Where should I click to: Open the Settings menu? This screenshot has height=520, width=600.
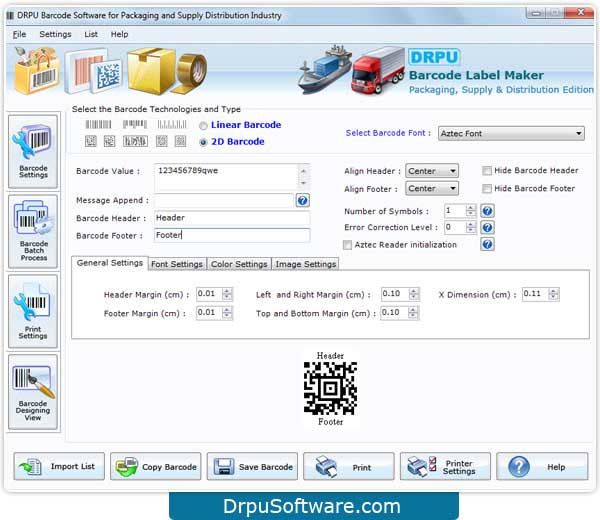(55, 34)
